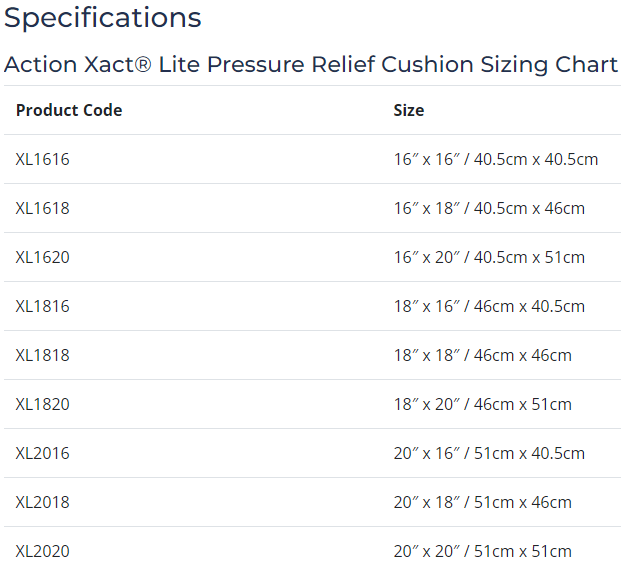Select product code XL1618

43,208
